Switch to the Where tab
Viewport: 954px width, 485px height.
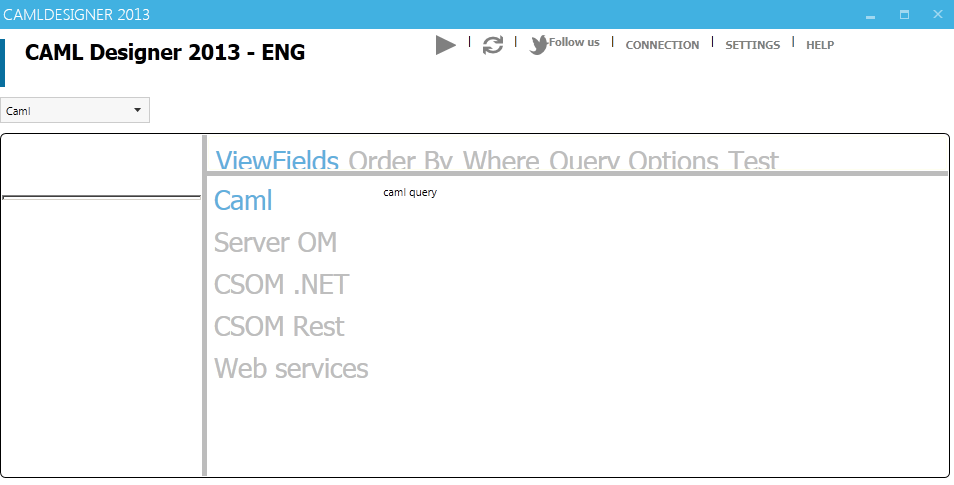pyautogui.click(x=501, y=161)
